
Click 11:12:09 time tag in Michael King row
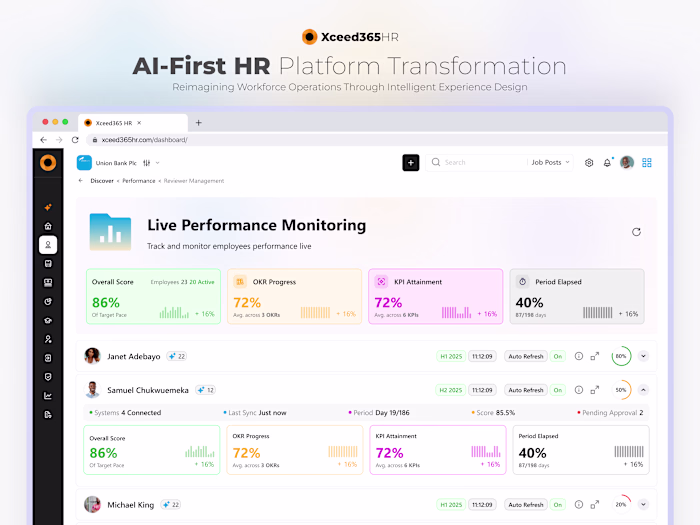point(482,504)
